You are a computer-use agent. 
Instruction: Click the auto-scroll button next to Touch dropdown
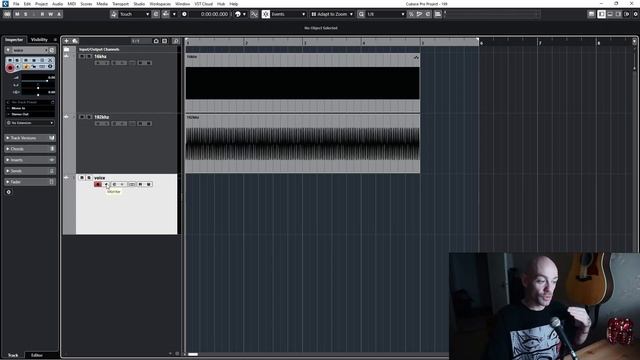(x=156, y=14)
